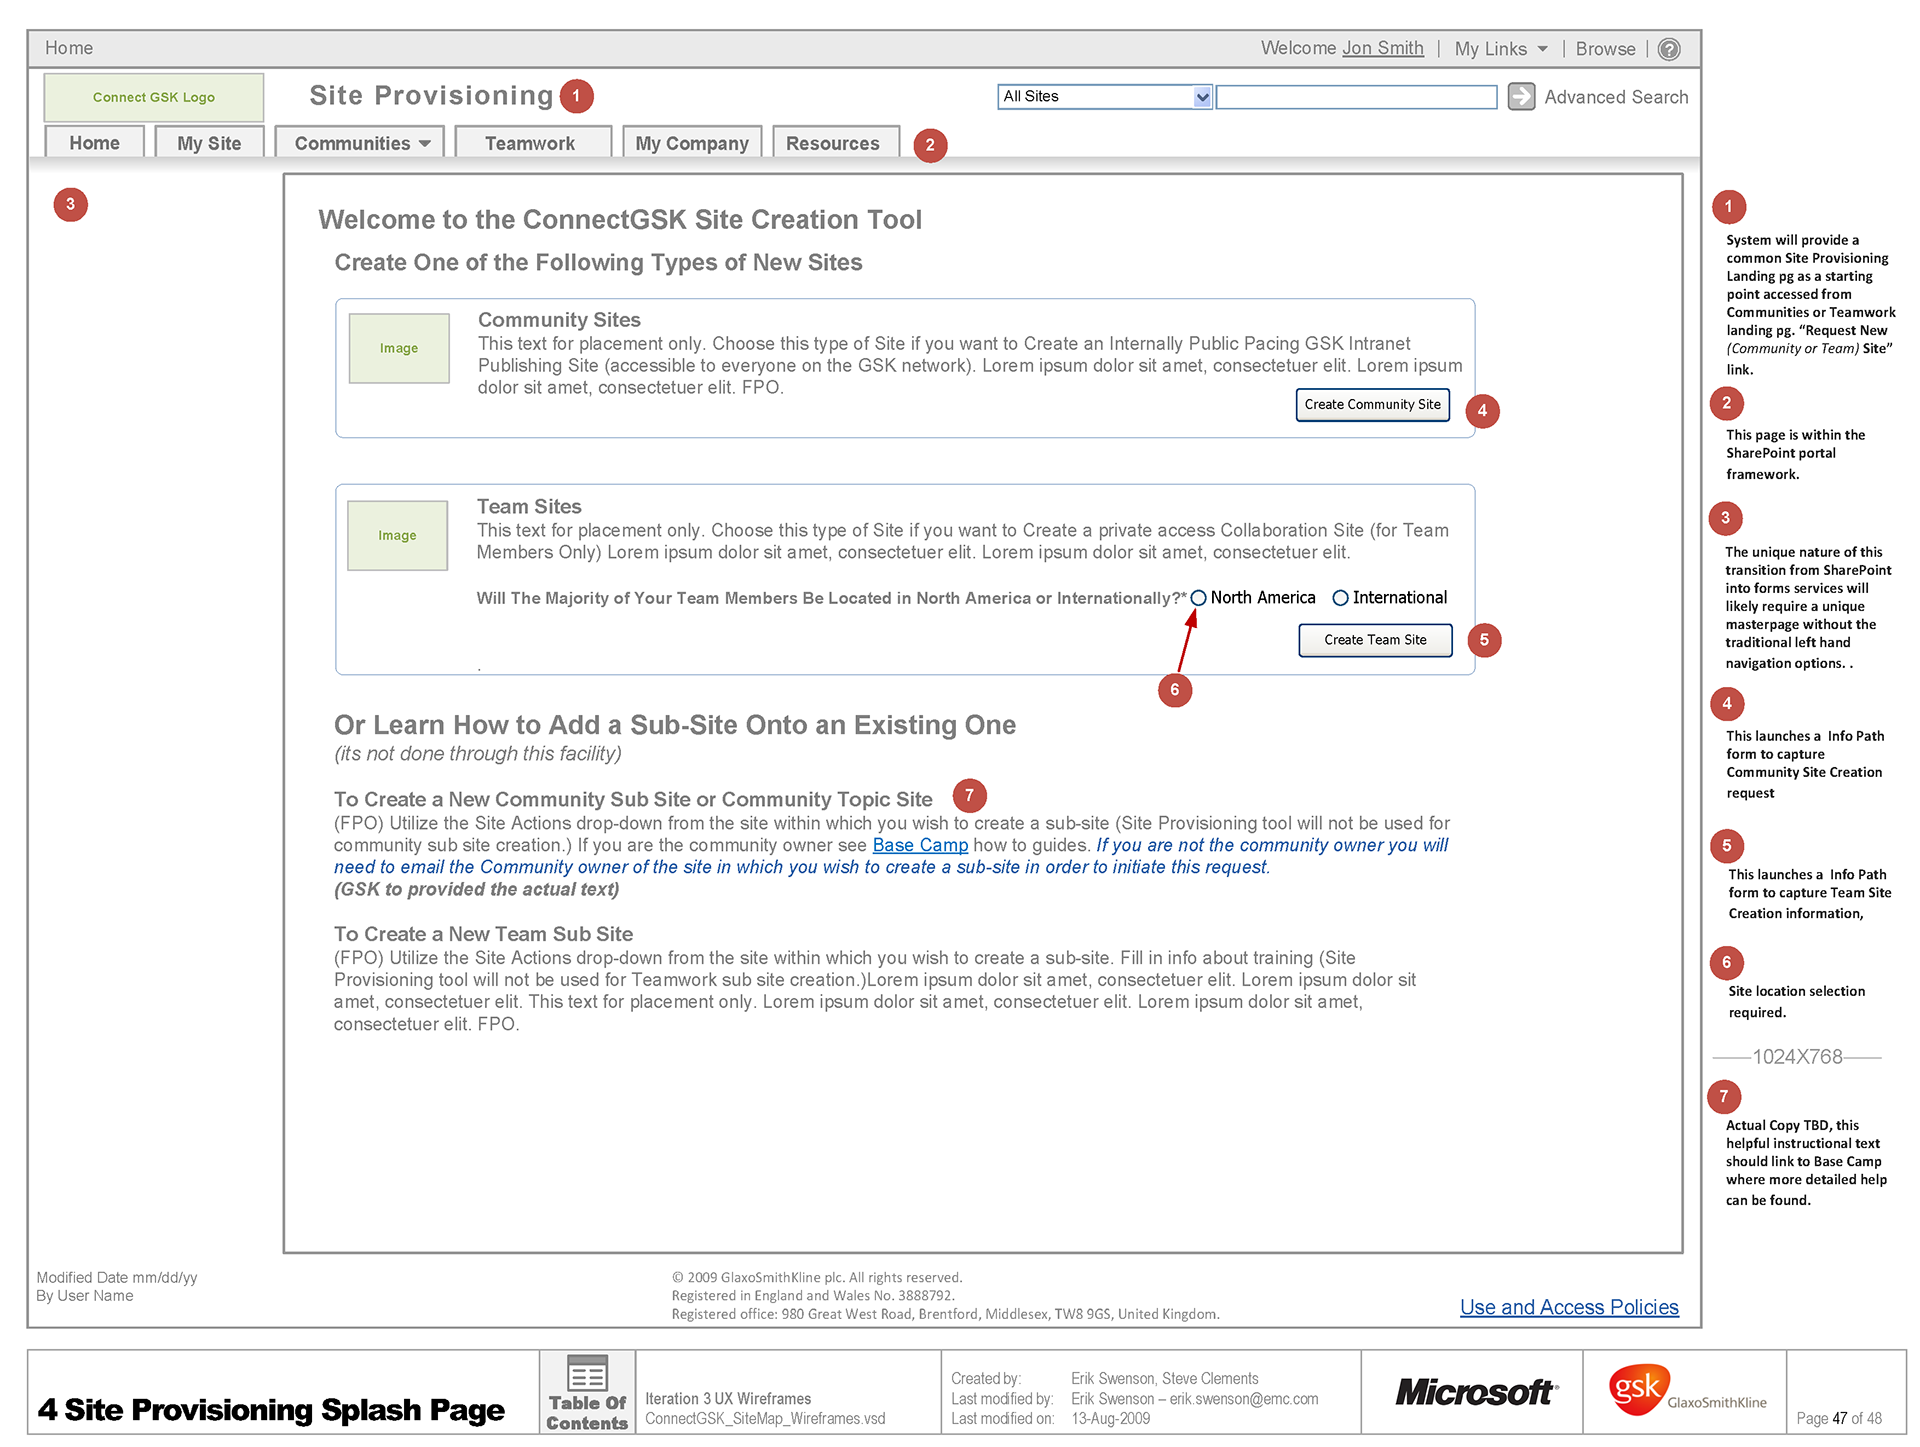This screenshot has height=1447, width=1920.
Task: Click the help question mark icon
Action: click(1668, 49)
